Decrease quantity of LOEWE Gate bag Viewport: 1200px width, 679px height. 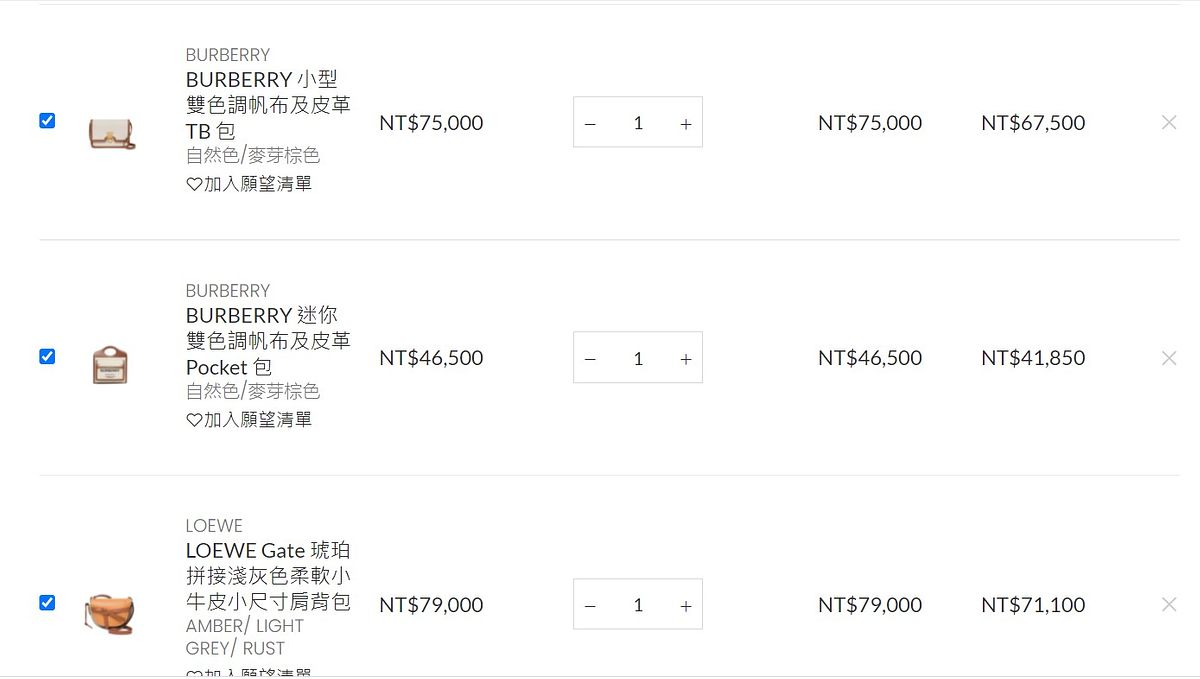(x=590, y=606)
